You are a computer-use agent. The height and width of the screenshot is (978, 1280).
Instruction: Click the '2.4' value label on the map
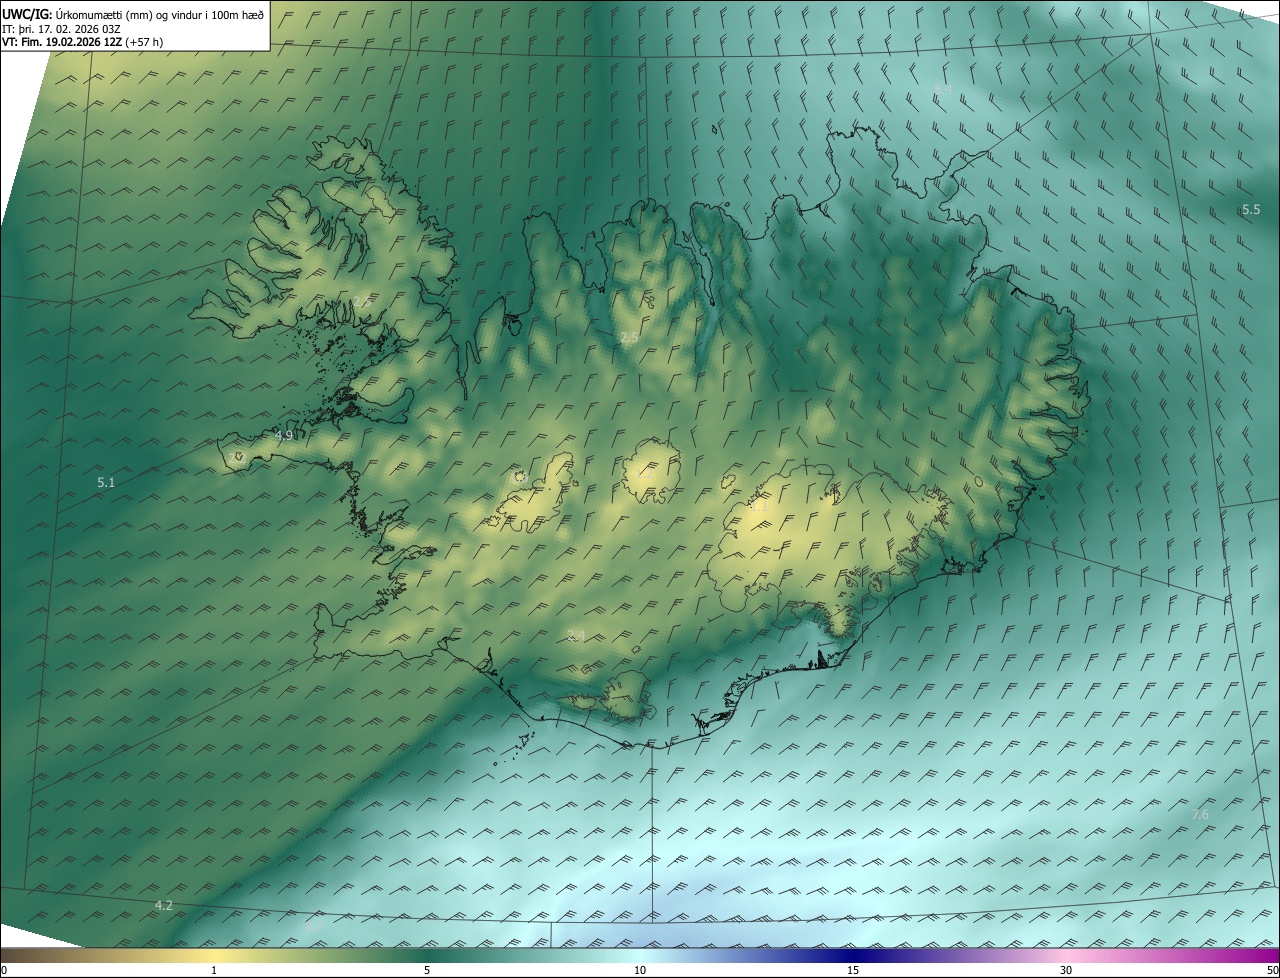[576, 636]
